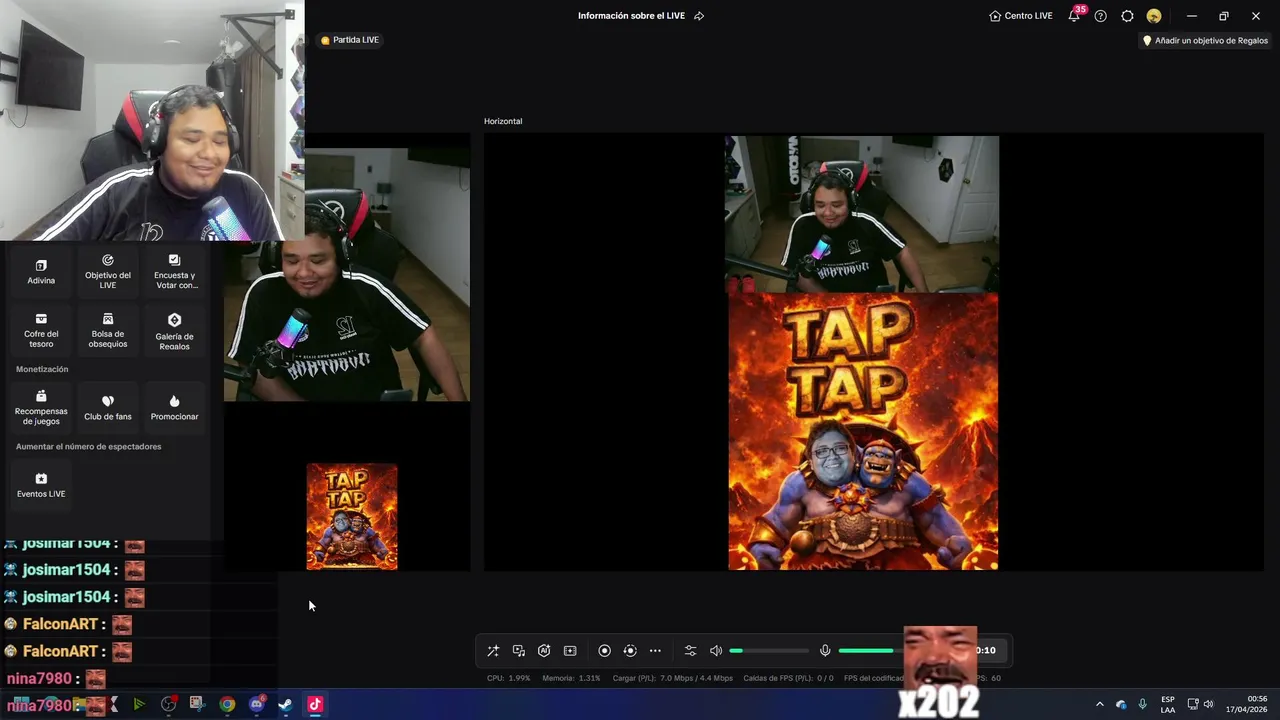The height and width of the screenshot is (720, 1280).
Task: Click the dashed-circle clip record icon
Action: [x=630, y=651]
